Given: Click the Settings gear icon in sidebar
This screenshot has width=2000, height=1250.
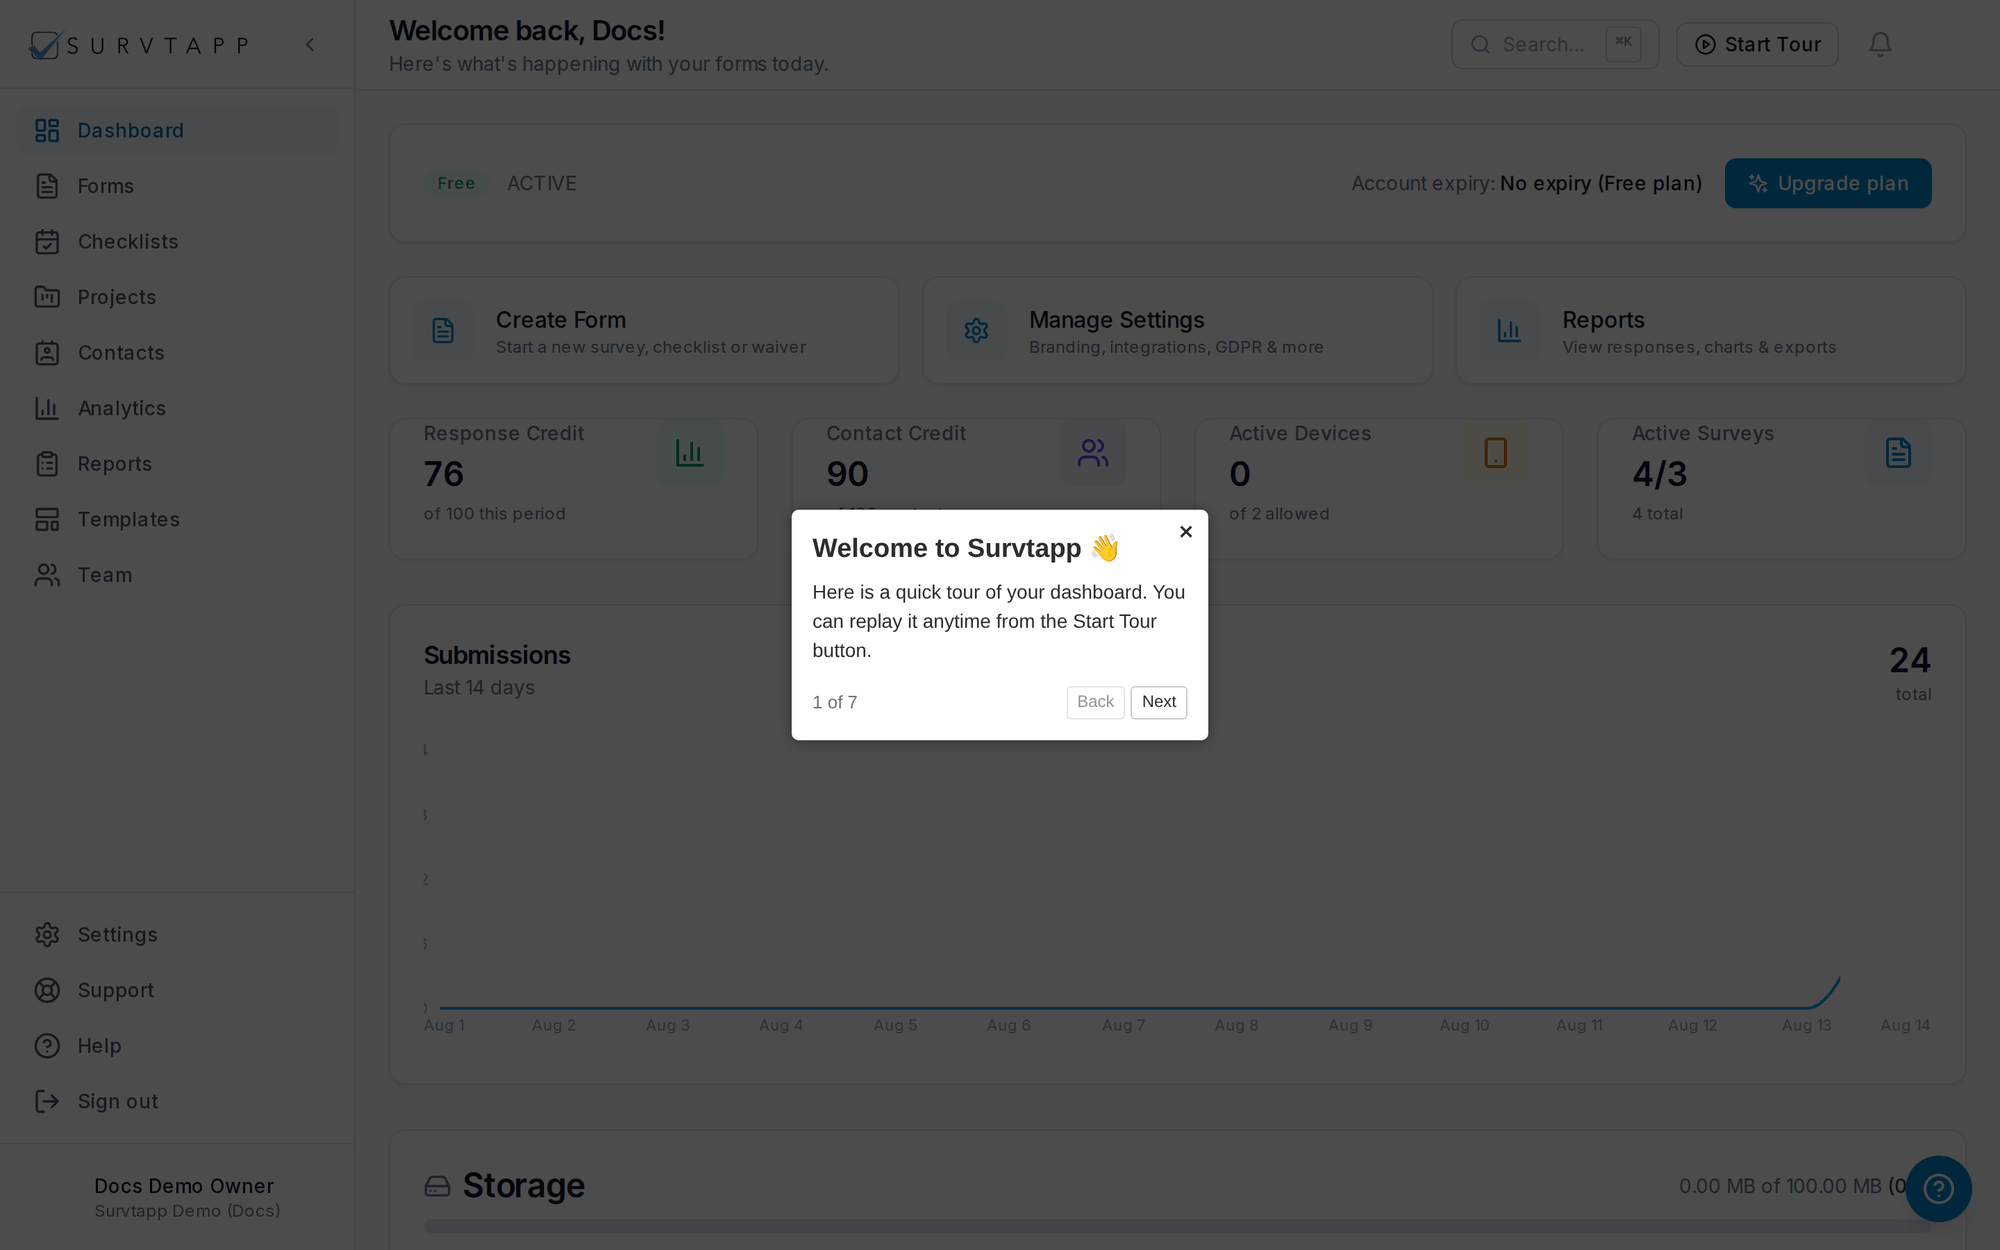Looking at the screenshot, I should point(47,935).
